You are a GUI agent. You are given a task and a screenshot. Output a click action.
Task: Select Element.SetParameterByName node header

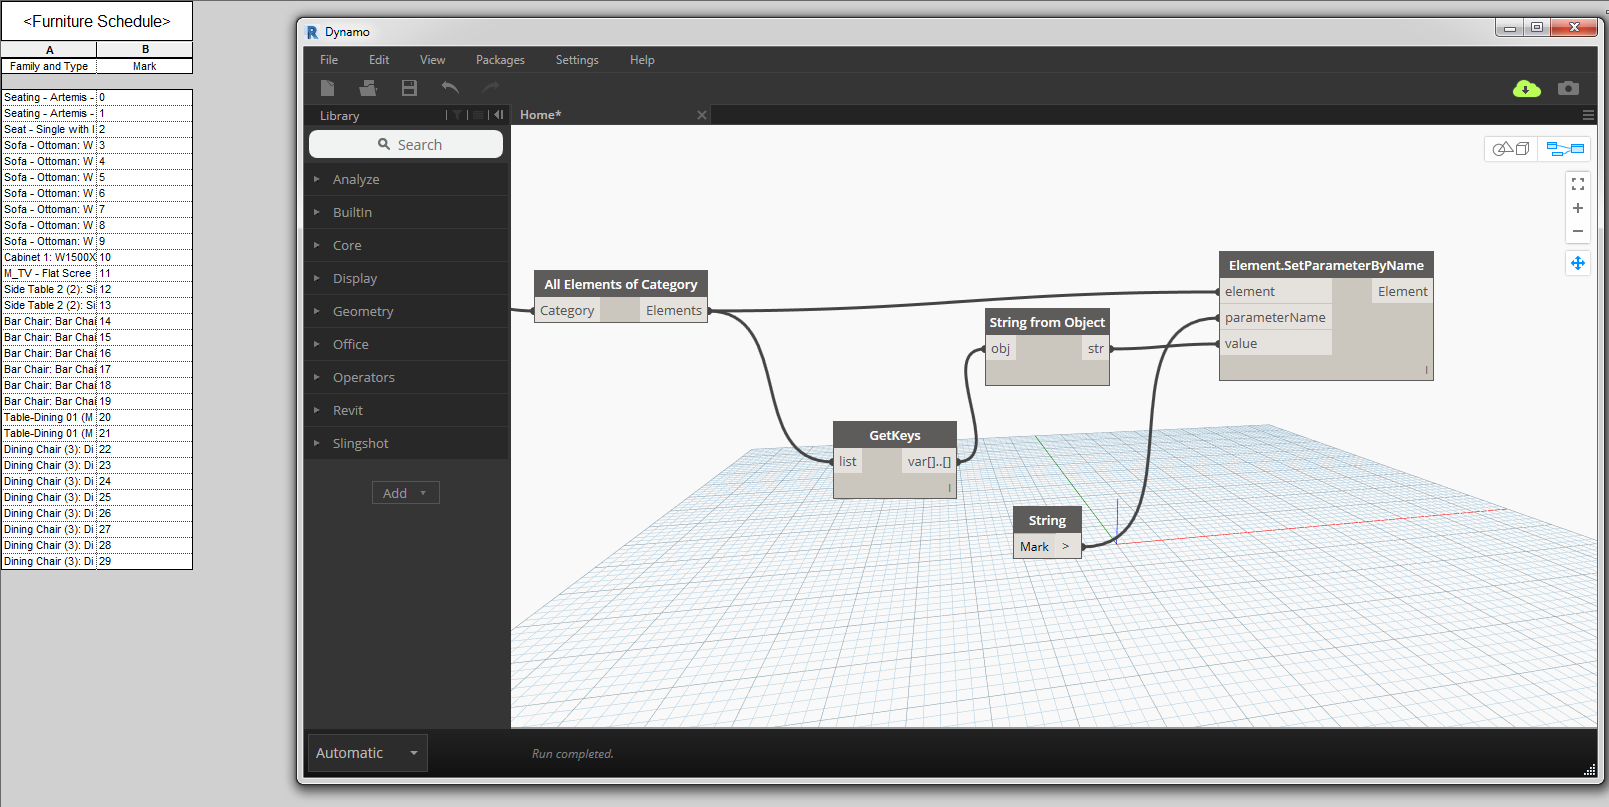tap(1326, 265)
